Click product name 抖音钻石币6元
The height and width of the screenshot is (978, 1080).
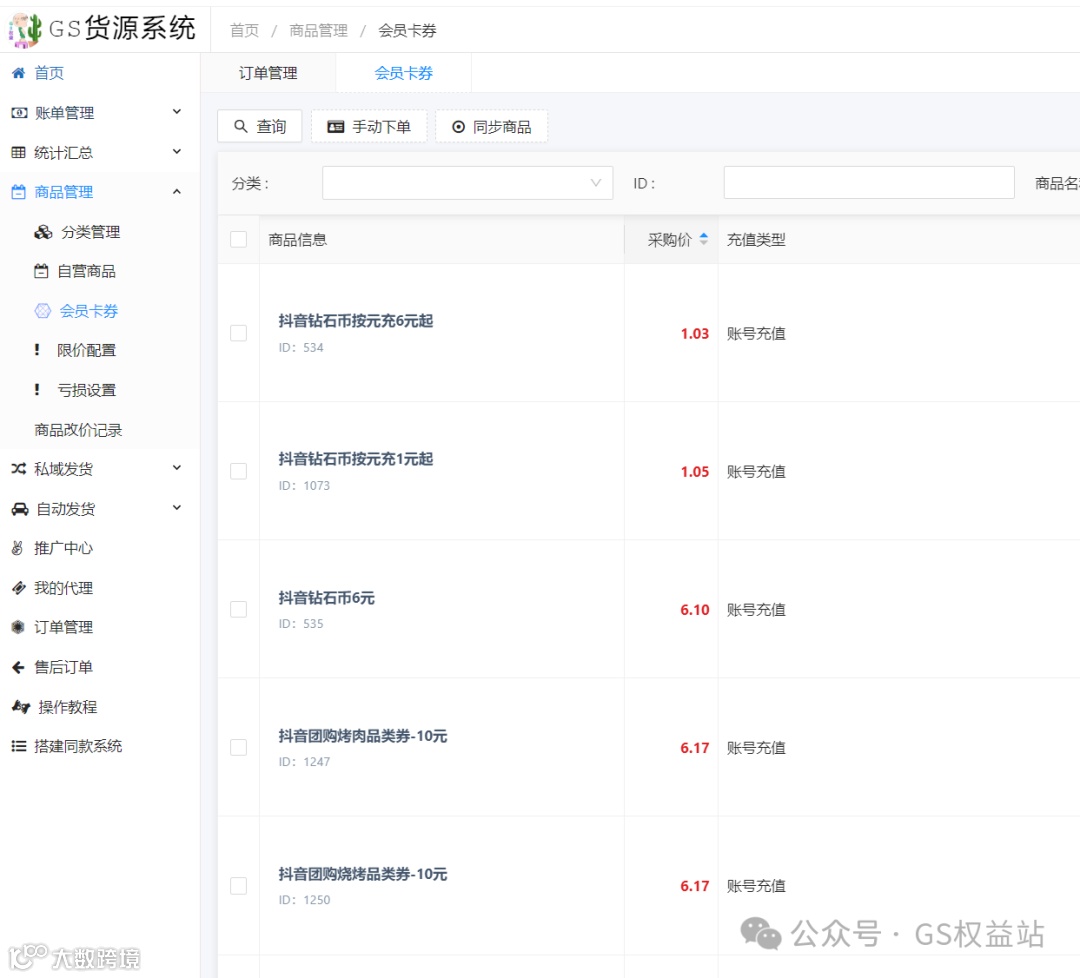pos(326,598)
